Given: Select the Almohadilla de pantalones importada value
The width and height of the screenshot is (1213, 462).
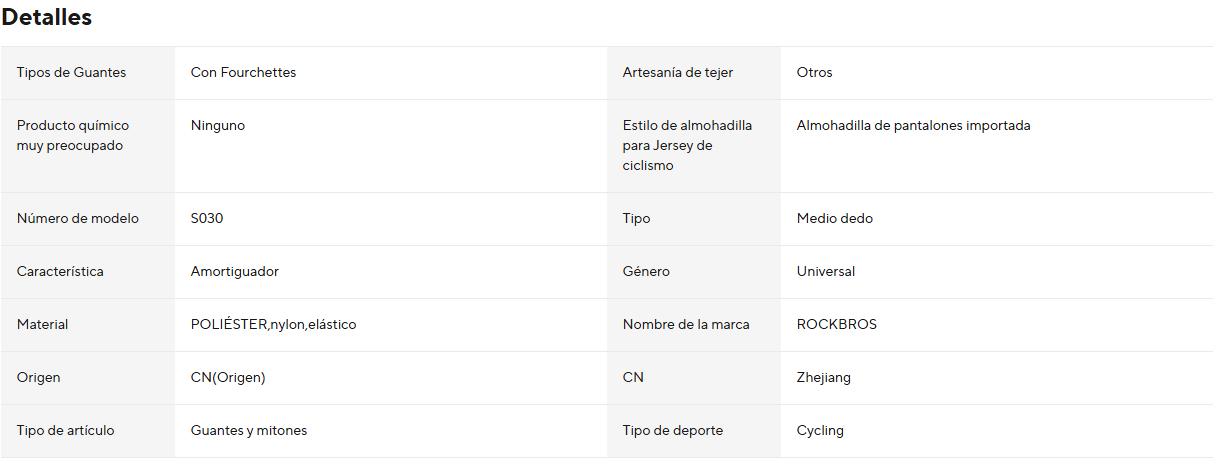Looking at the screenshot, I should pos(913,126).
